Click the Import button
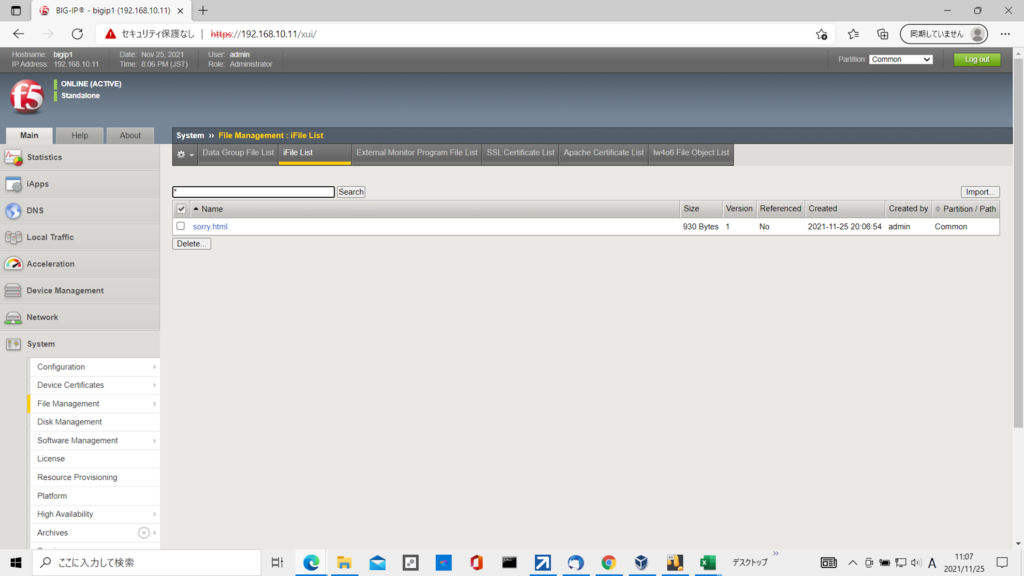 980,192
